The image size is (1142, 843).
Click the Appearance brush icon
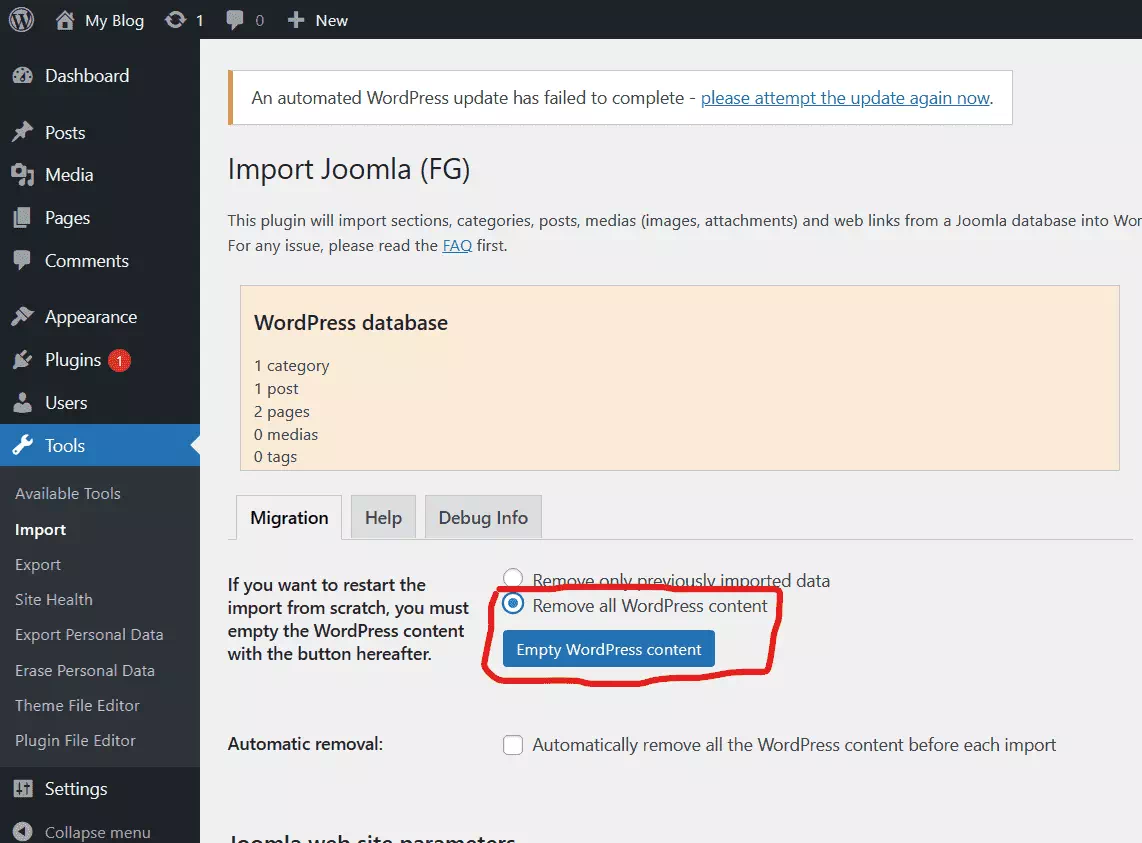pyautogui.click(x=23, y=316)
